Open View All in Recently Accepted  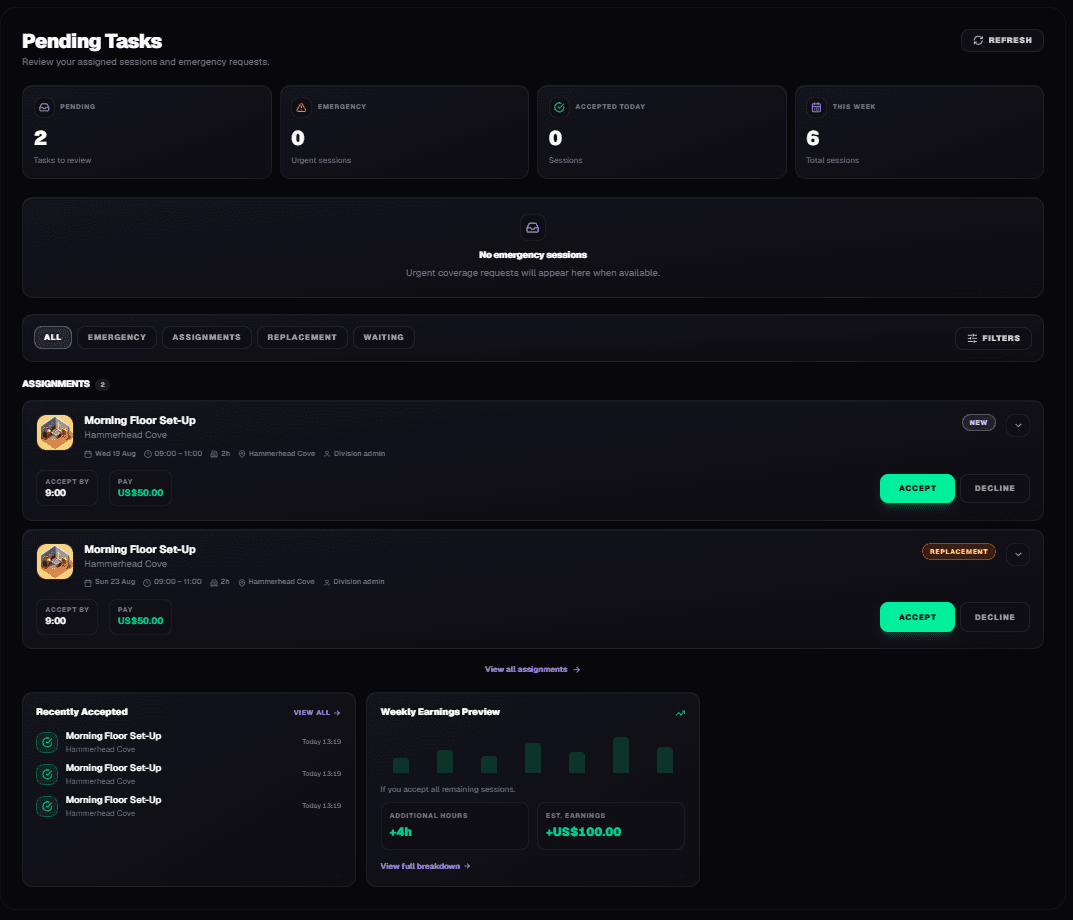point(317,713)
